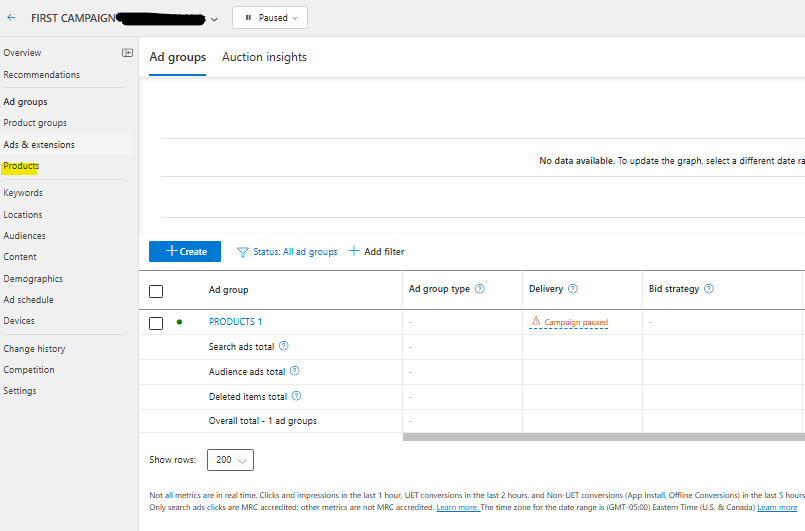Viewport: 805px width, 531px height.
Task: Open help icon for Ad group type
Action: [x=480, y=289]
